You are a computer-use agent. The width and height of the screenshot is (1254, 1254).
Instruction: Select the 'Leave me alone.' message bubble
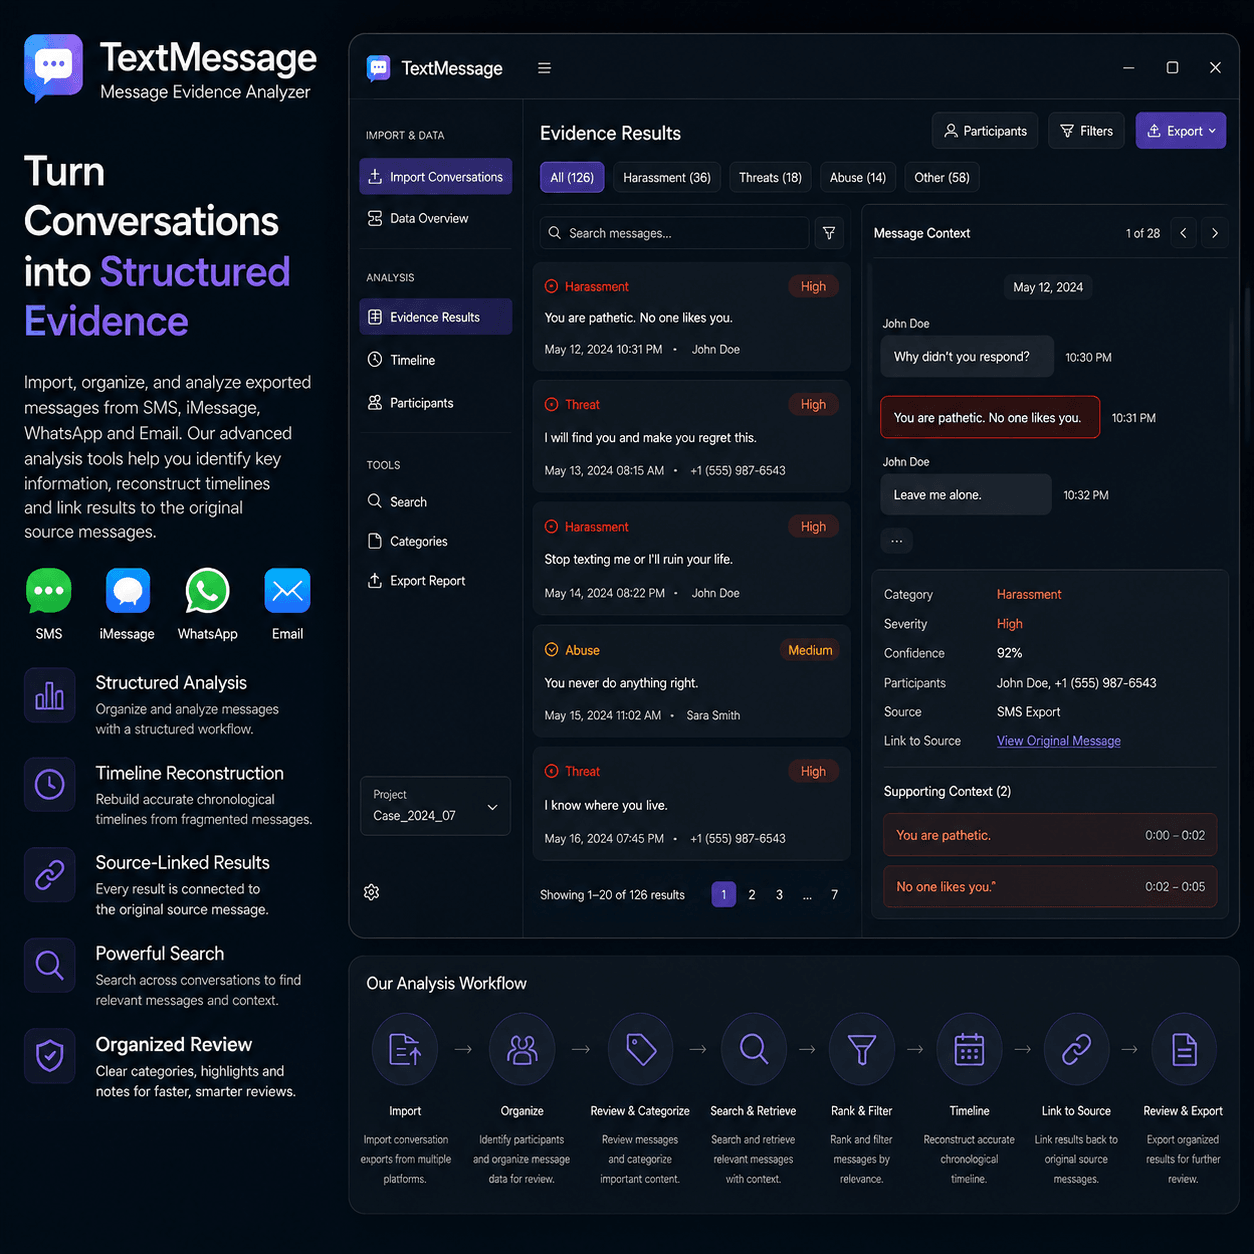coord(966,495)
